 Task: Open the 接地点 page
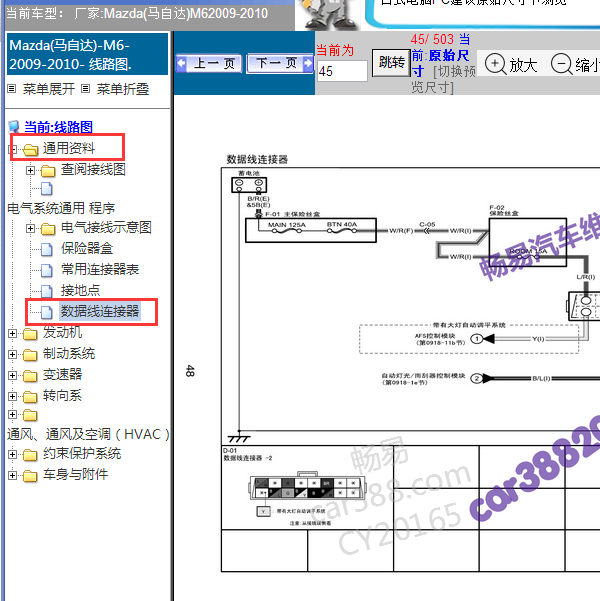click(80, 291)
